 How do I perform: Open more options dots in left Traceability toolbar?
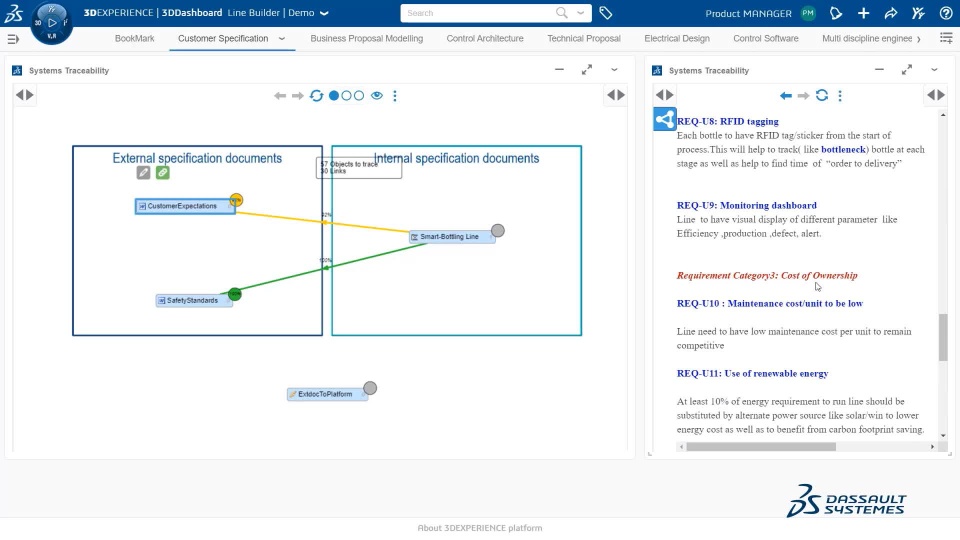(395, 96)
